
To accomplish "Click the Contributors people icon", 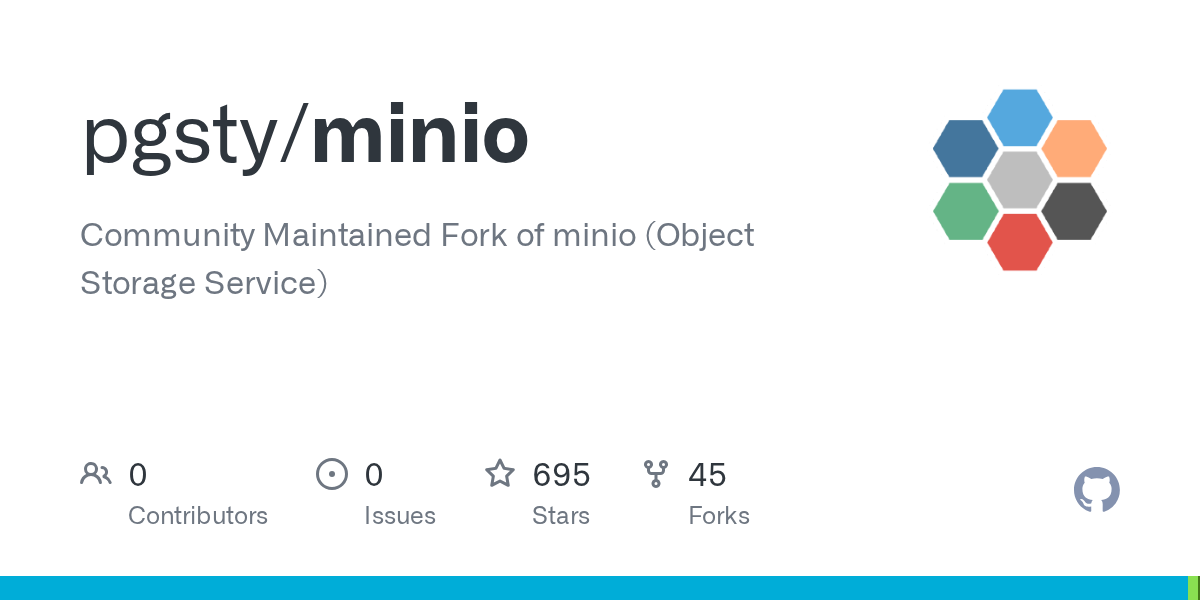I will 96,474.
